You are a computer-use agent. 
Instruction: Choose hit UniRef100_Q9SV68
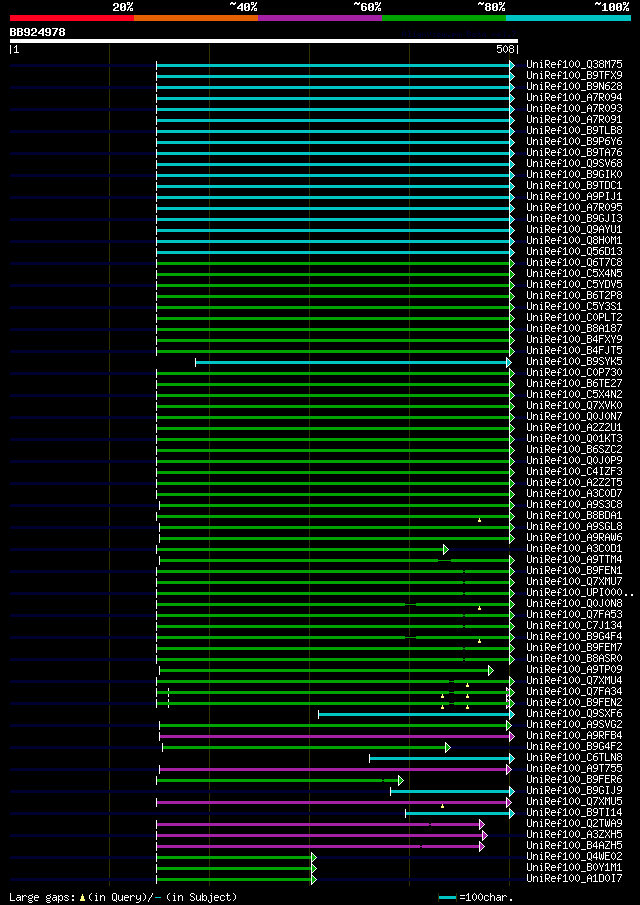click(574, 164)
